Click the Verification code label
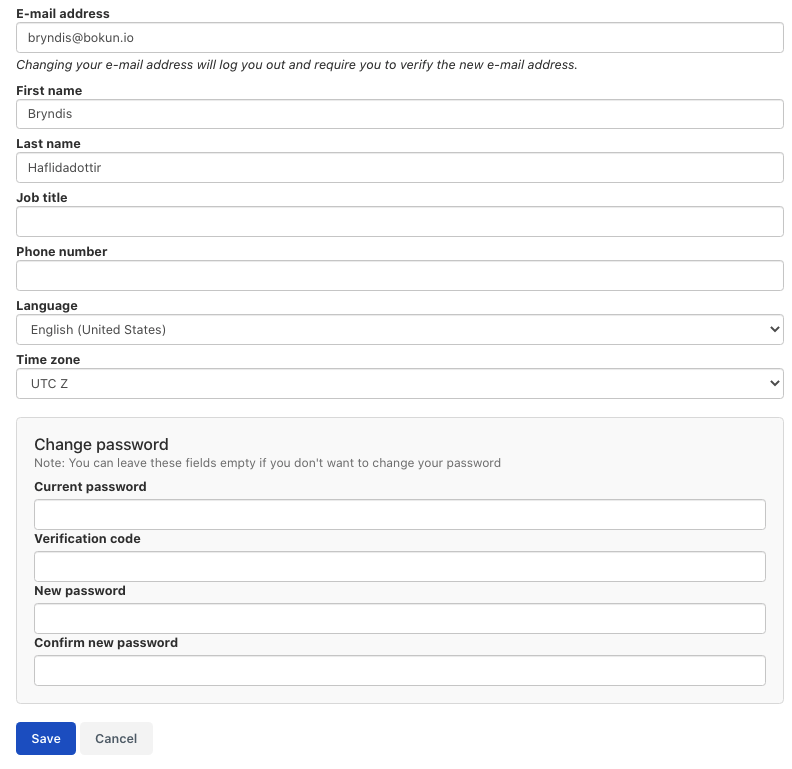The height and width of the screenshot is (769, 792). pos(87,539)
